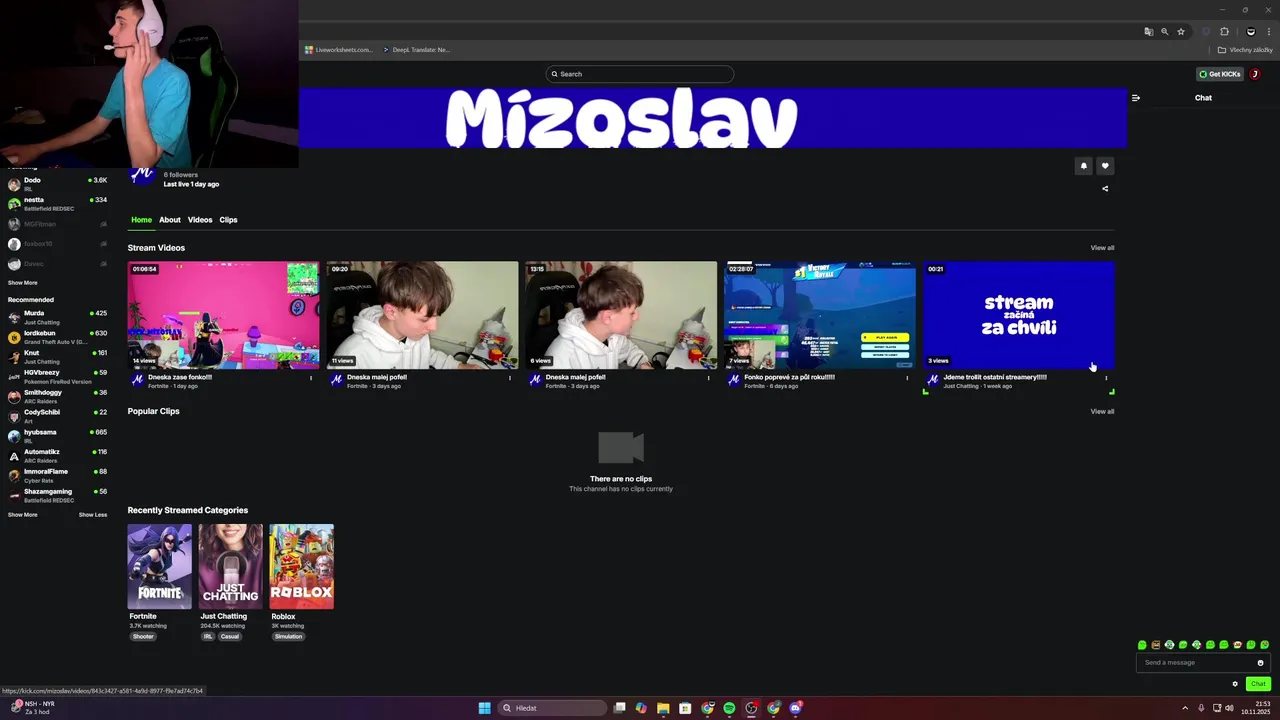Show hidden tray icons chevron
The image size is (1280, 720).
[x=1185, y=708]
